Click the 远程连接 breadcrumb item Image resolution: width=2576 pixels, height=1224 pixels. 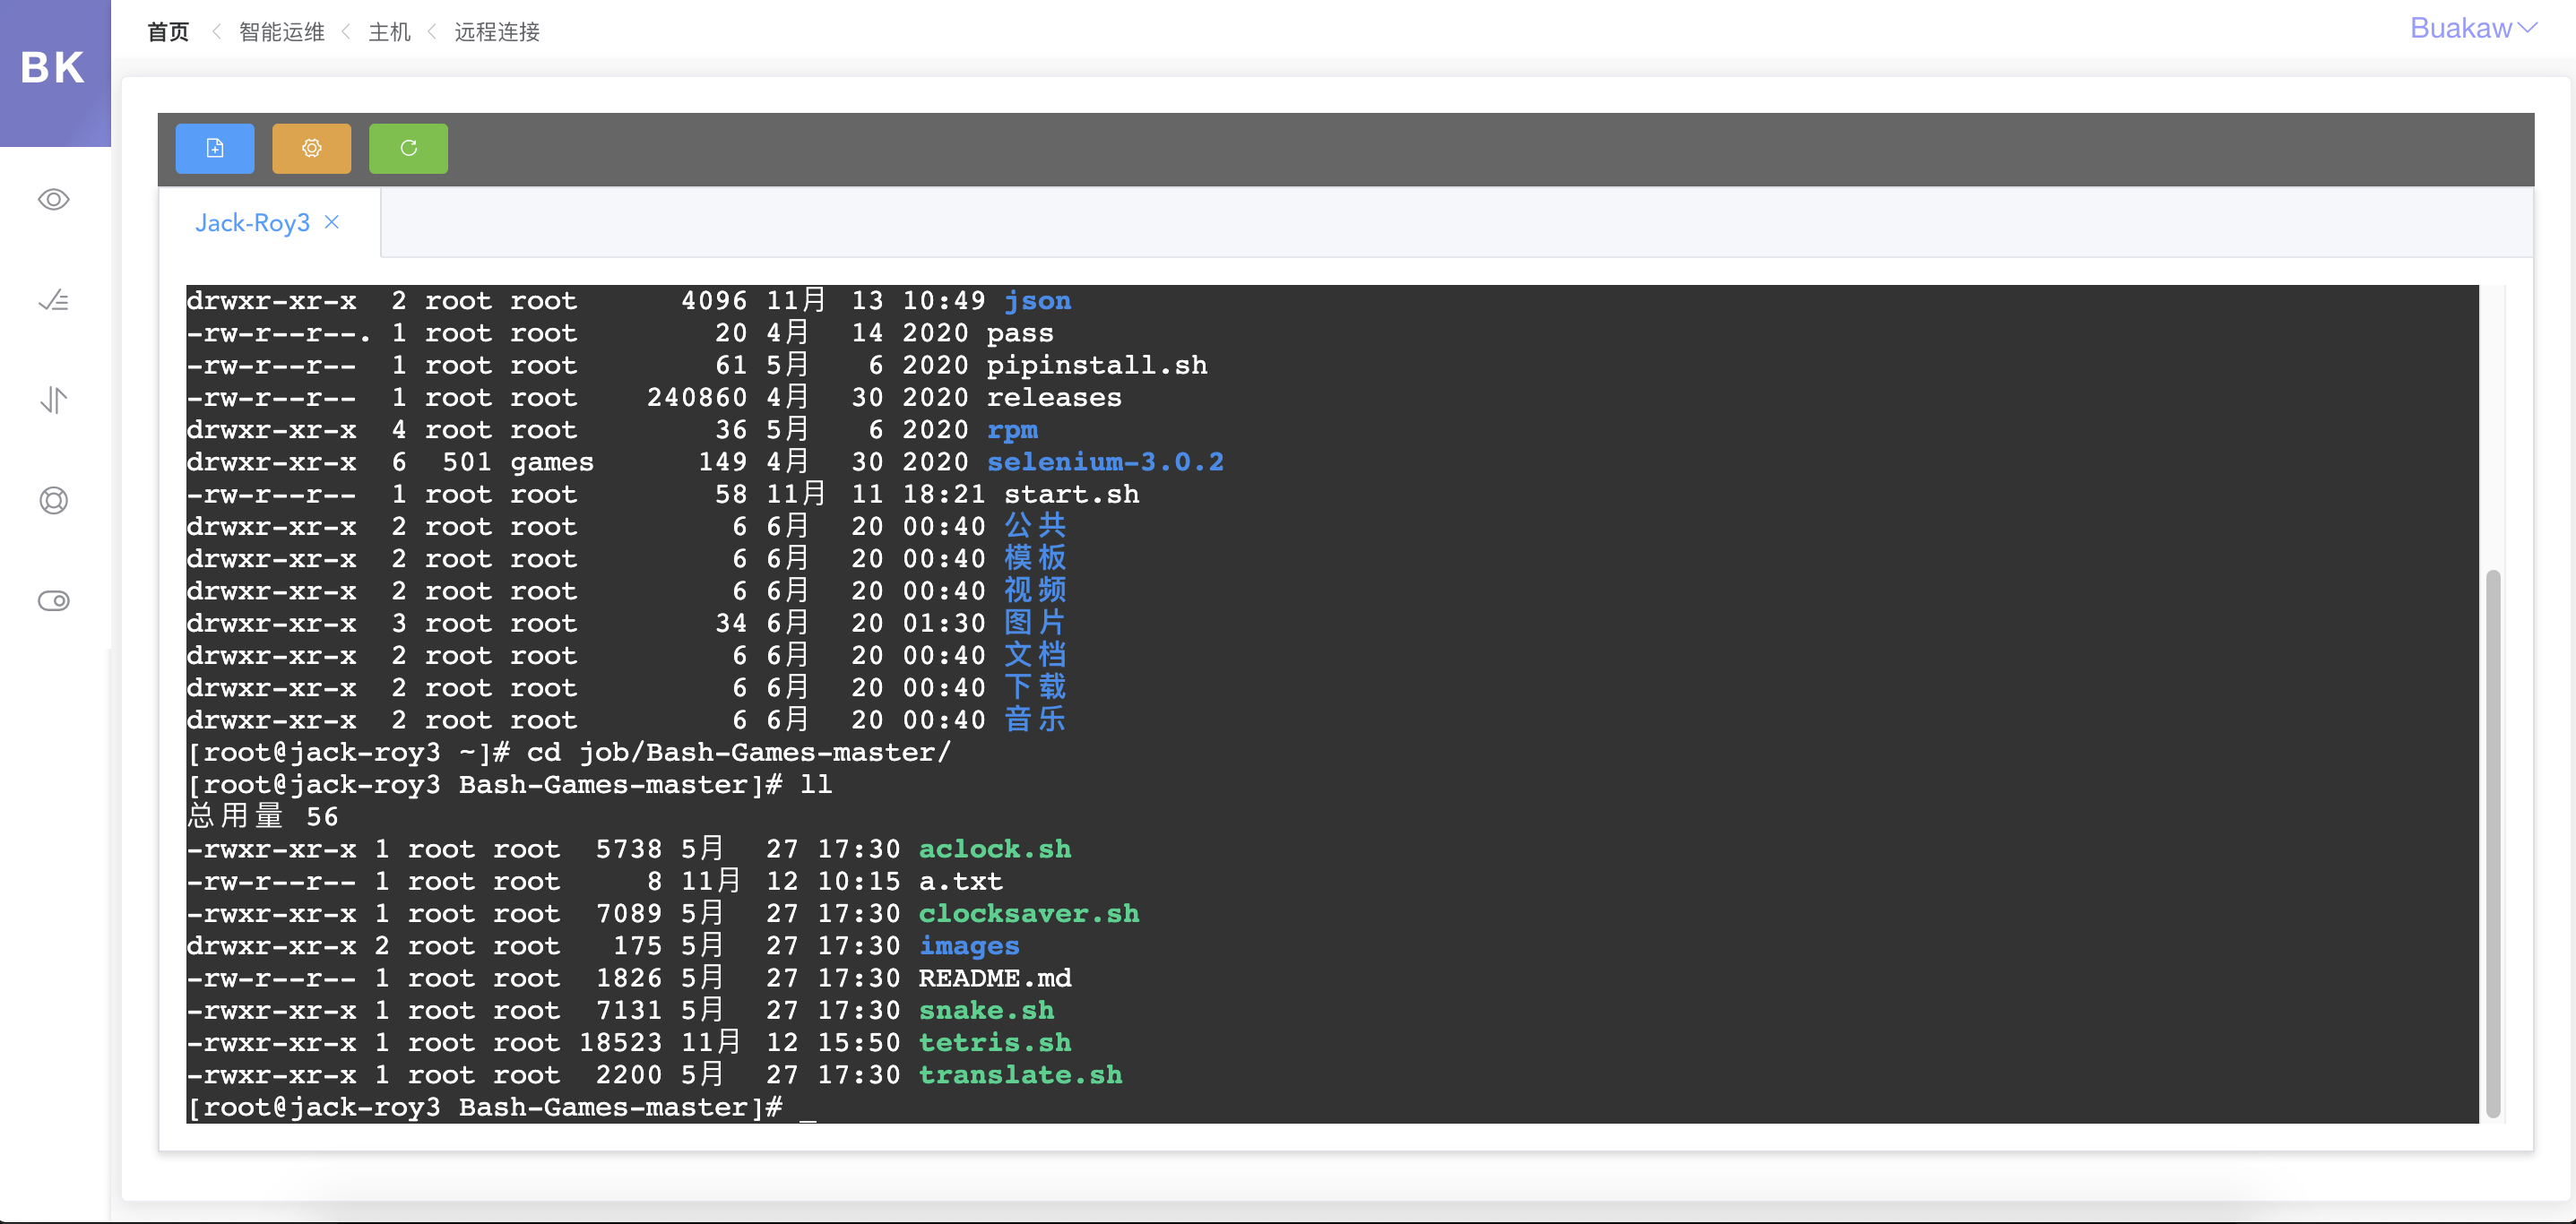pos(497,32)
